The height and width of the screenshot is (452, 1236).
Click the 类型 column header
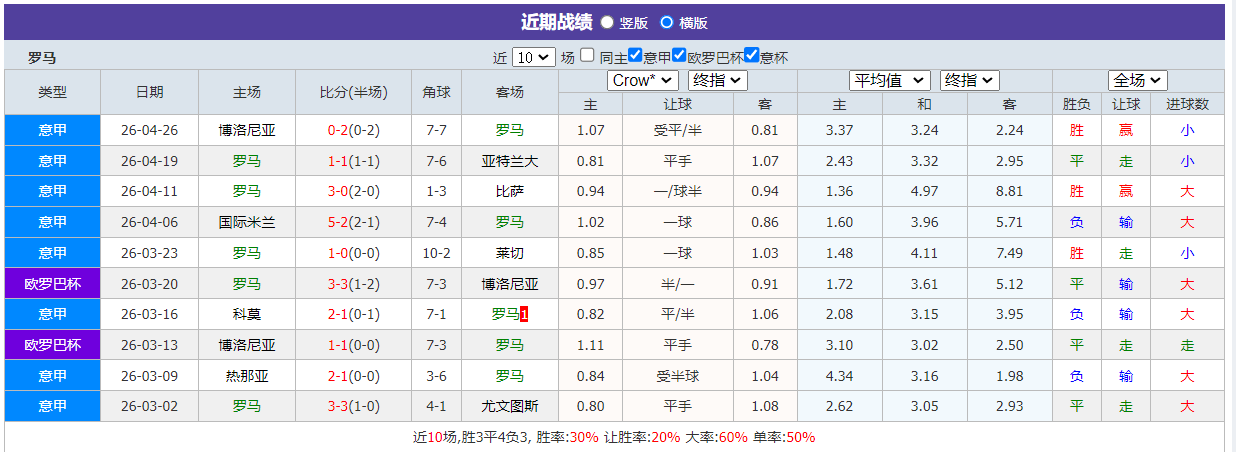[x=53, y=92]
